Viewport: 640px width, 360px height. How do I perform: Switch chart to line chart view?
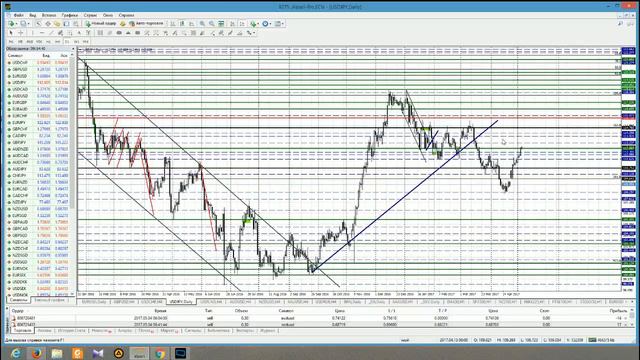point(191,24)
